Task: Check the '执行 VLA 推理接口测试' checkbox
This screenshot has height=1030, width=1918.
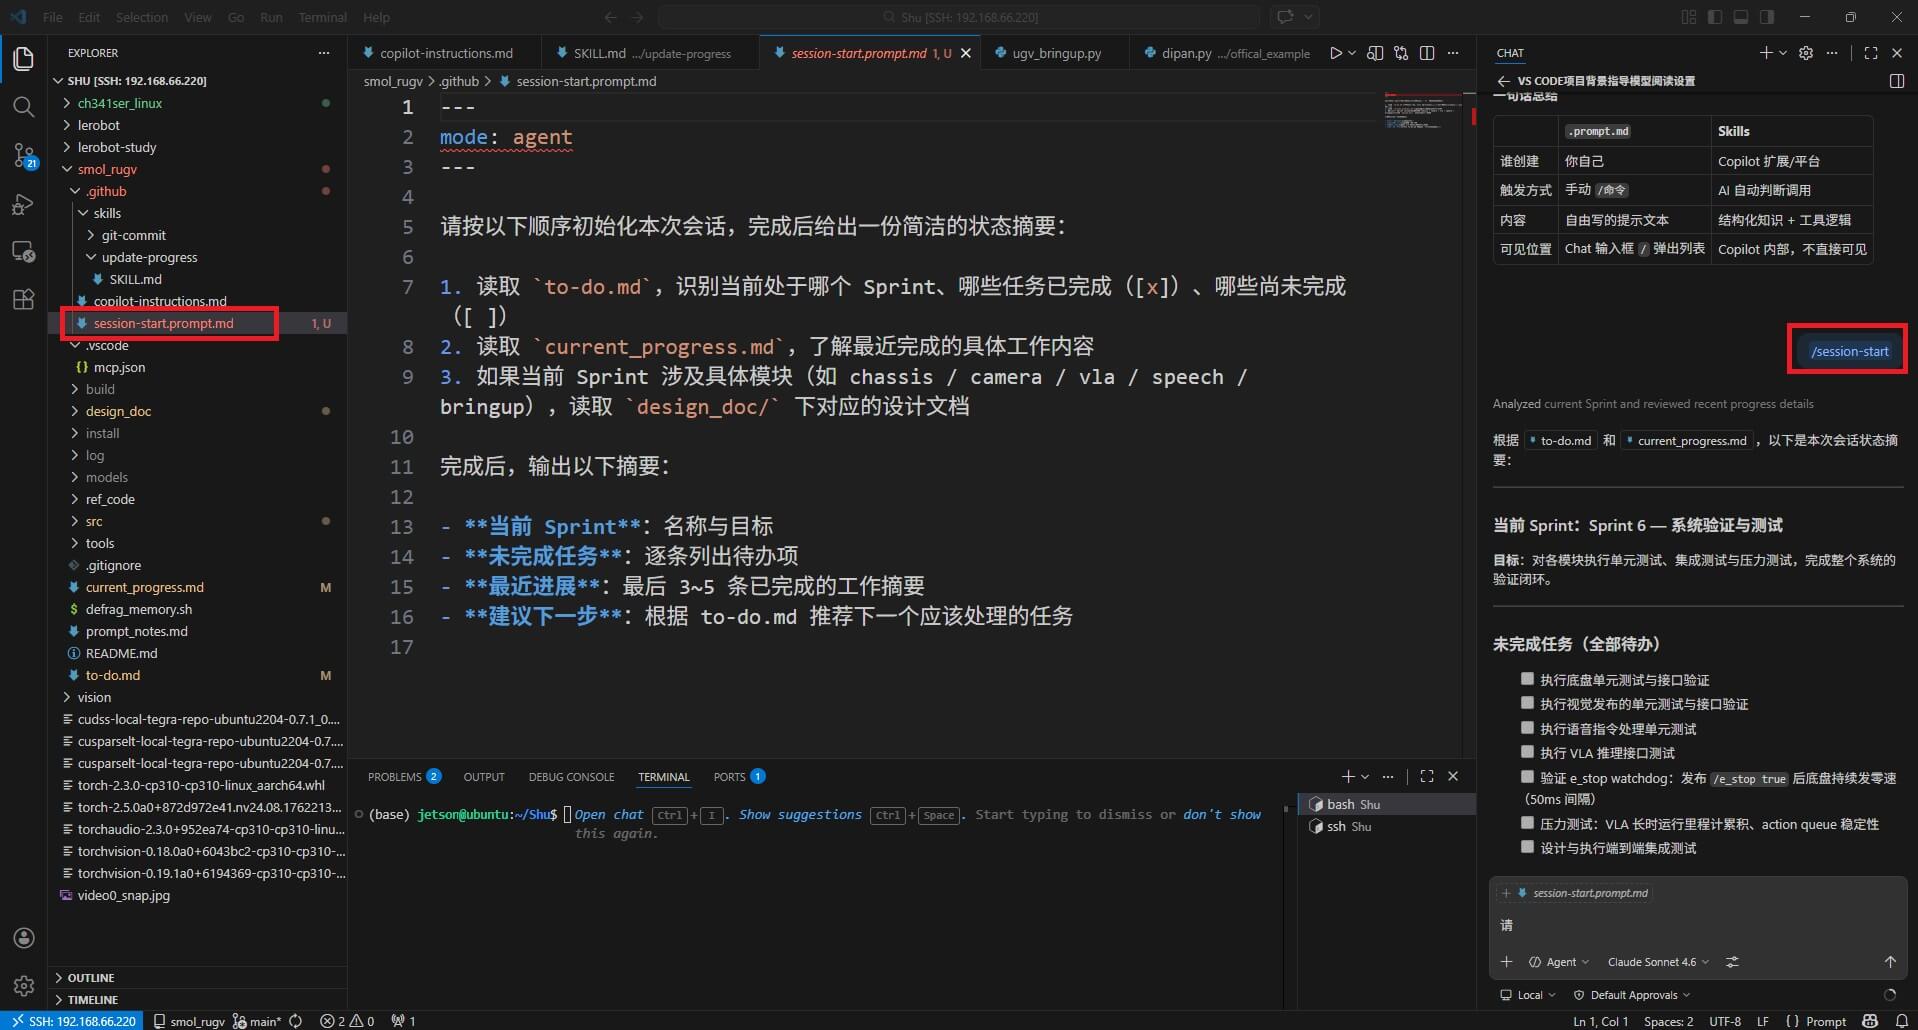Action: [1527, 752]
